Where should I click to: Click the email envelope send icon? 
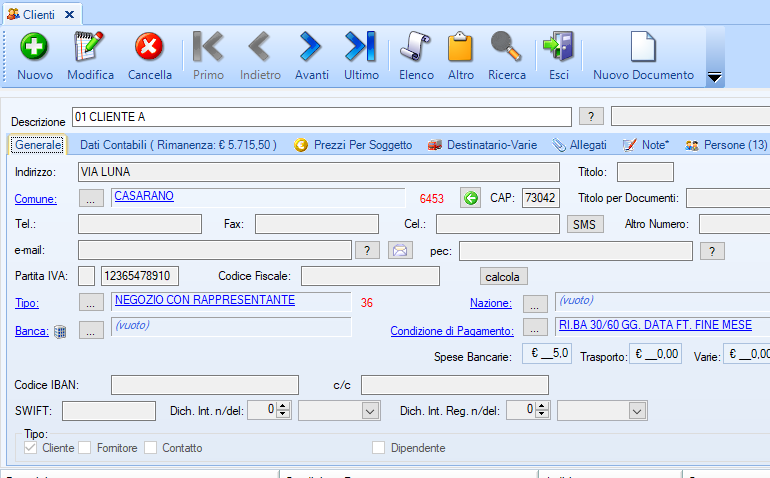tap(400, 250)
